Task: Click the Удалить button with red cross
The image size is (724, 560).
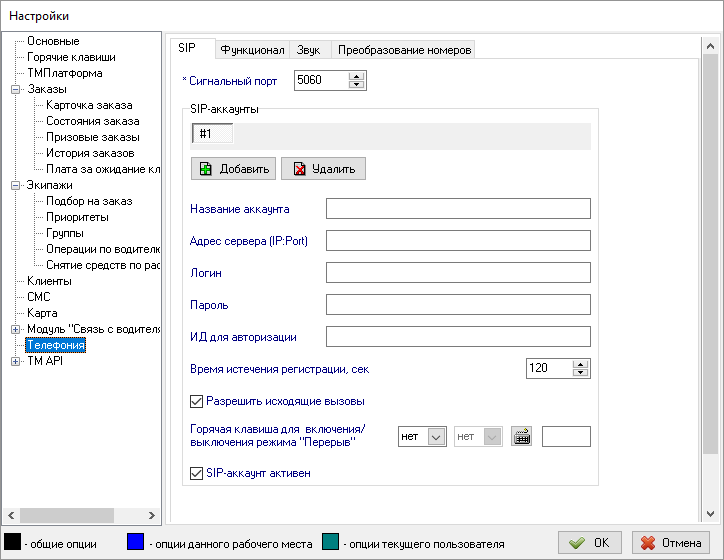Action: tap(323, 169)
